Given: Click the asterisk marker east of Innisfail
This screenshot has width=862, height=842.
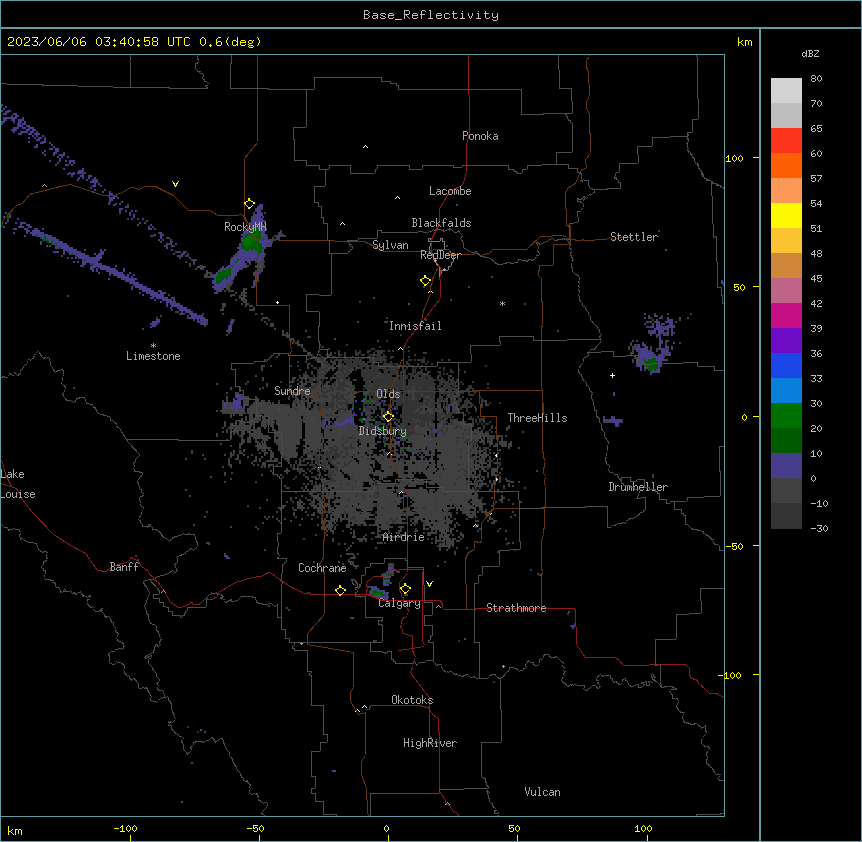Looking at the screenshot, I should tap(502, 303).
